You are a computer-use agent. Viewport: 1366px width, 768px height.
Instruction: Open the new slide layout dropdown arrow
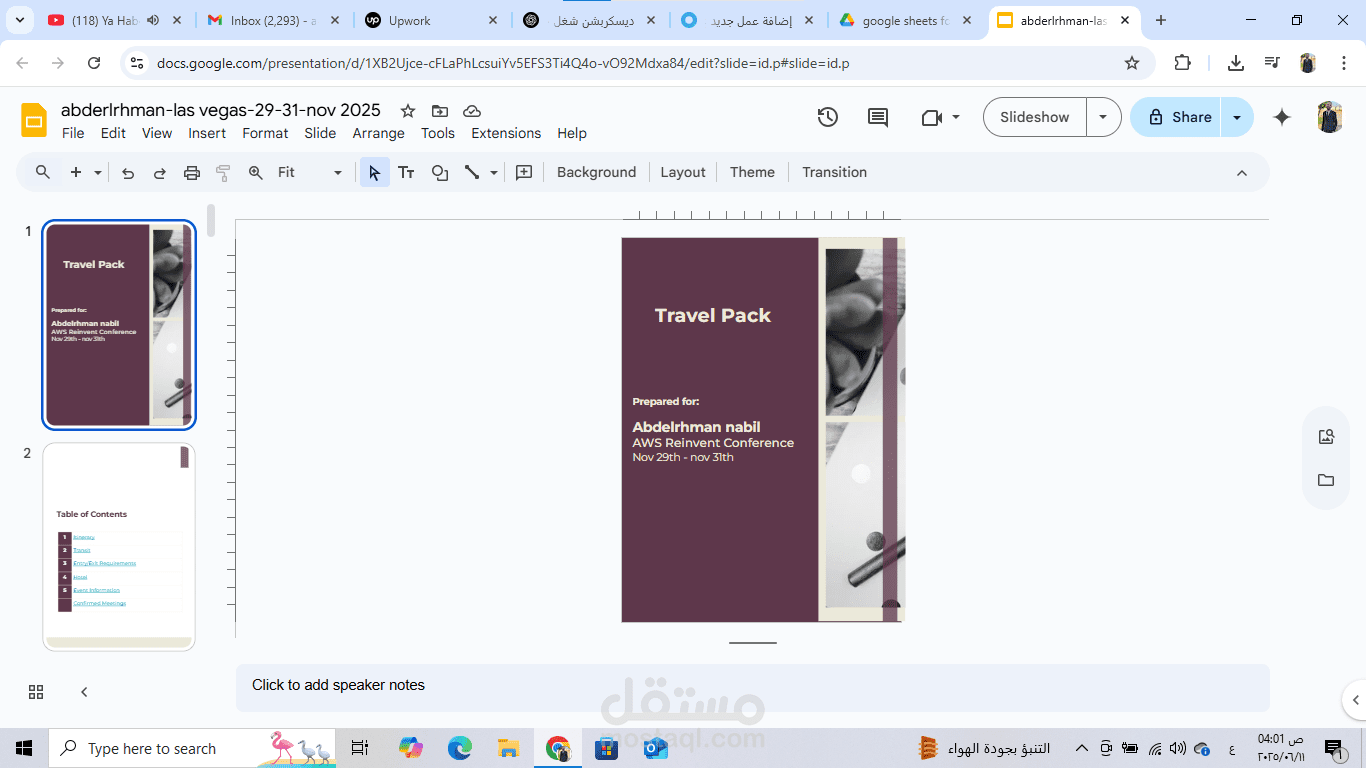pyautogui.click(x=98, y=172)
